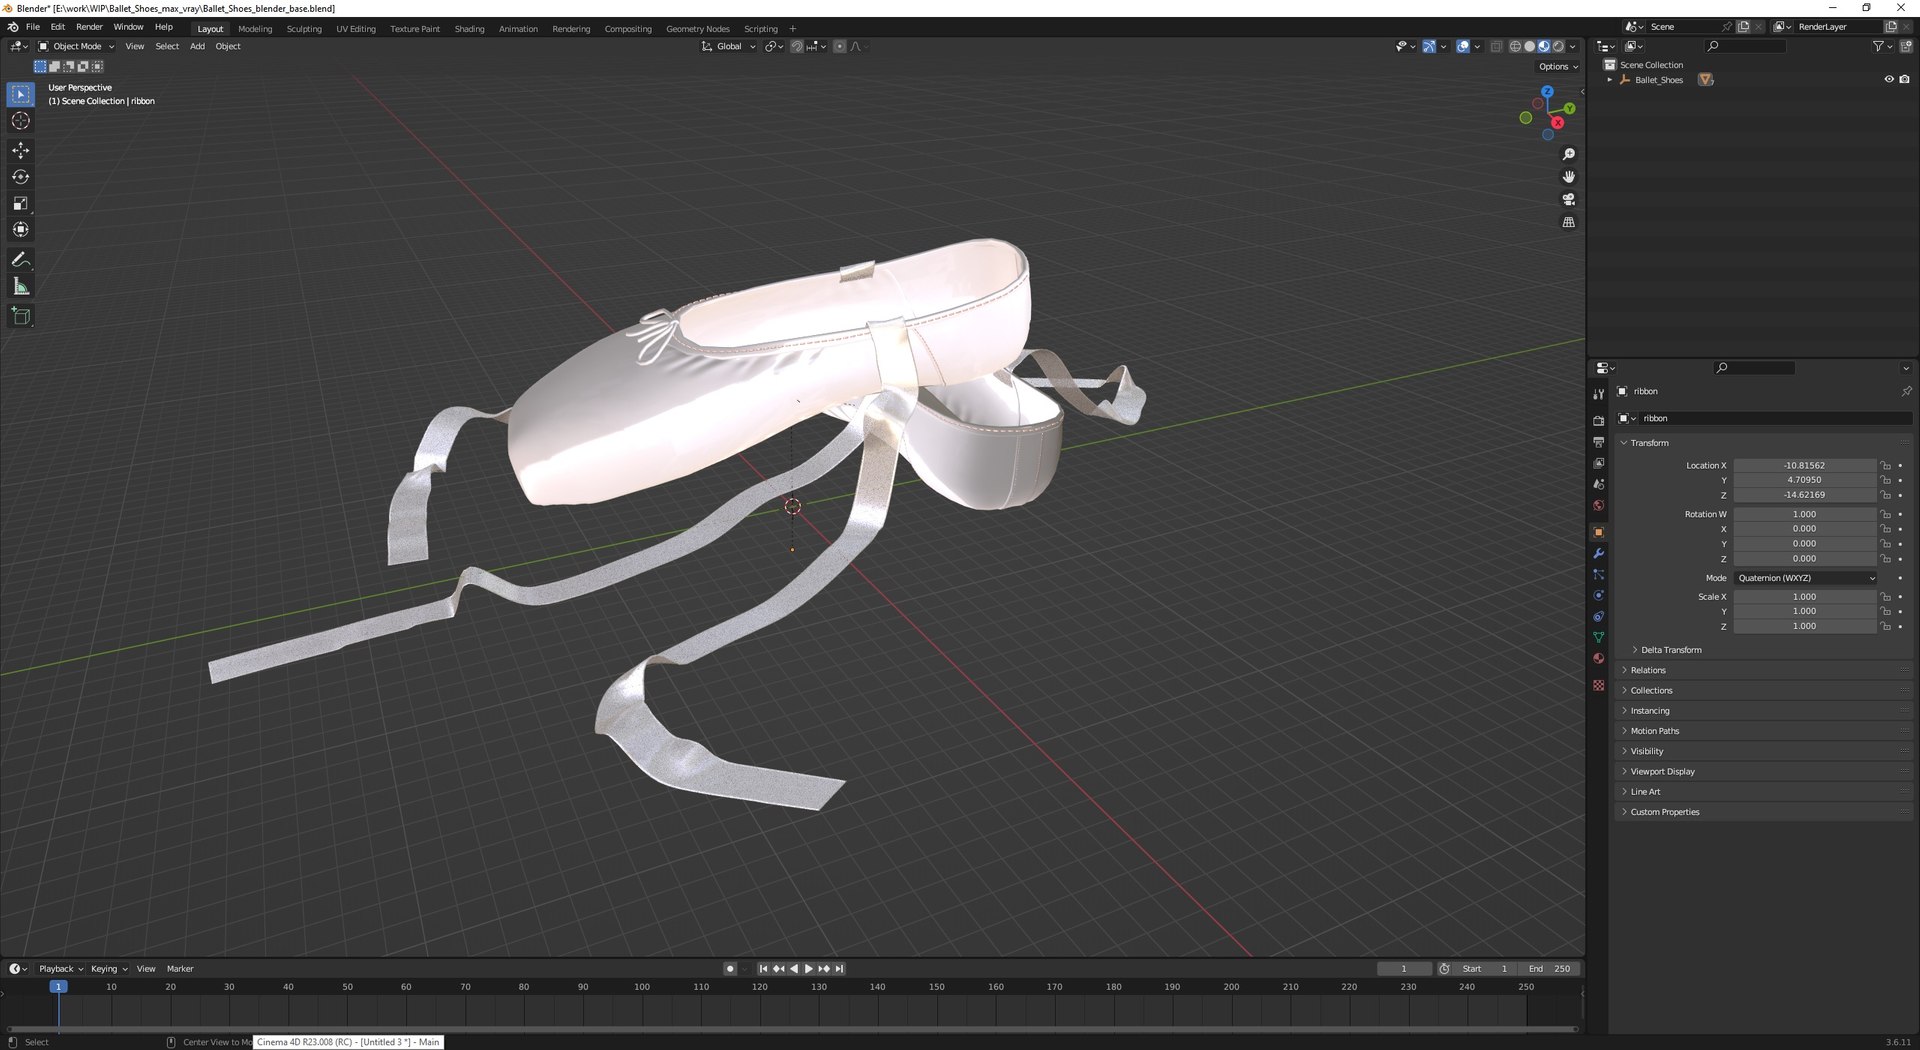
Task: Click the pan view hand icon
Action: pos(1568,177)
